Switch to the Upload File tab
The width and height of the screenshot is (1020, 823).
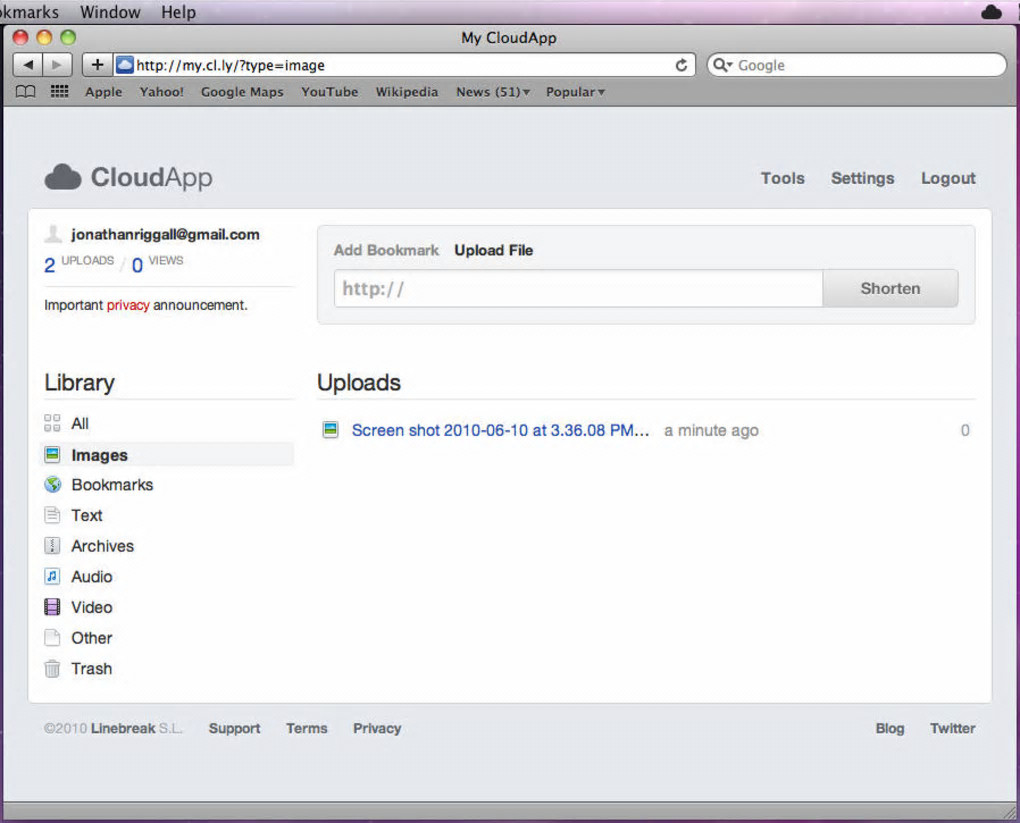[494, 250]
